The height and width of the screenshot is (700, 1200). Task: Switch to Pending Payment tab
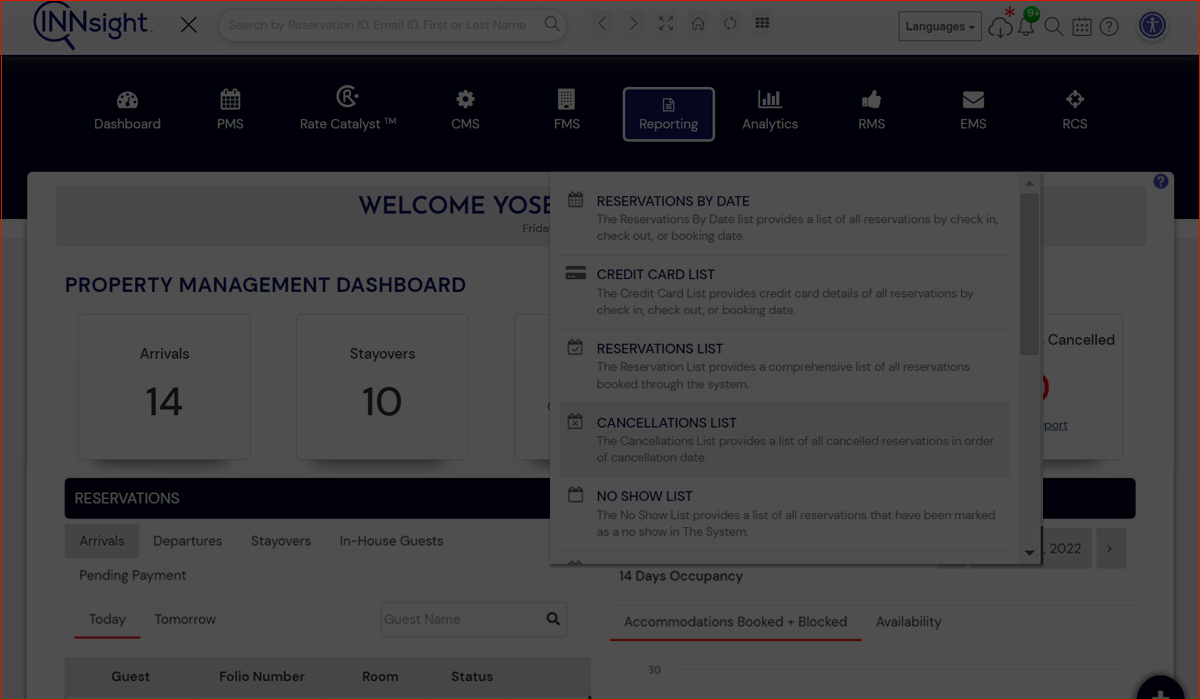(133, 575)
